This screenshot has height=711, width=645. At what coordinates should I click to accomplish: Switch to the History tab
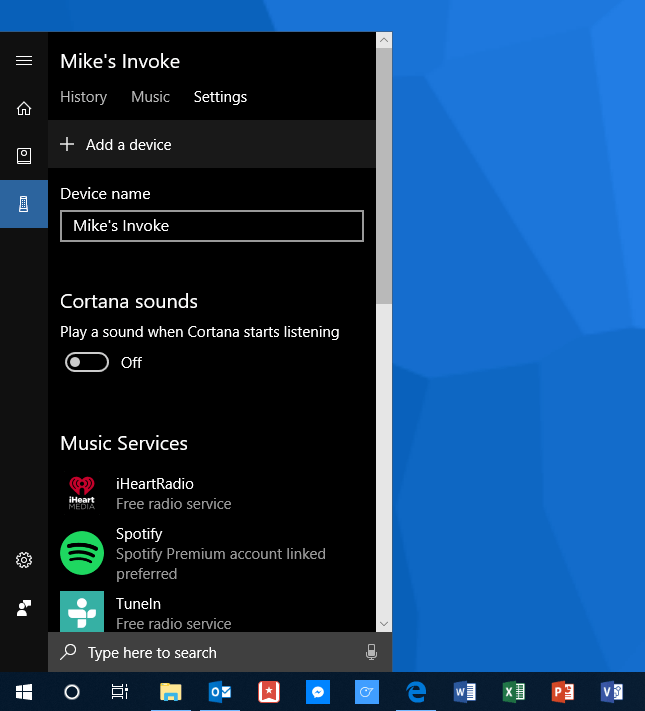coord(83,97)
